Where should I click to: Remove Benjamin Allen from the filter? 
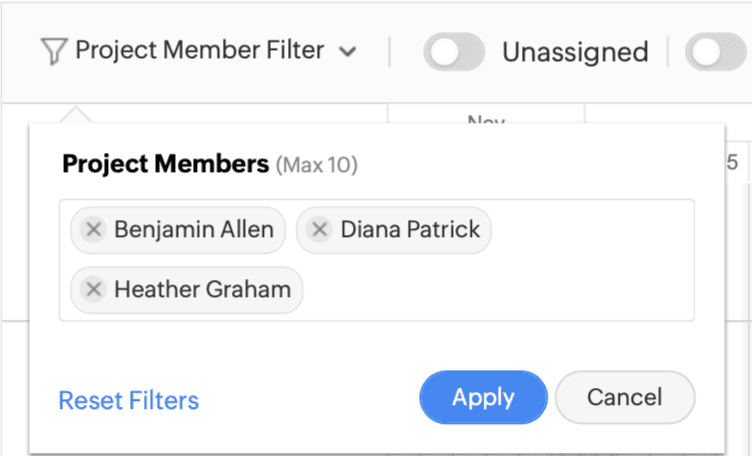click(x=93, y=230)
